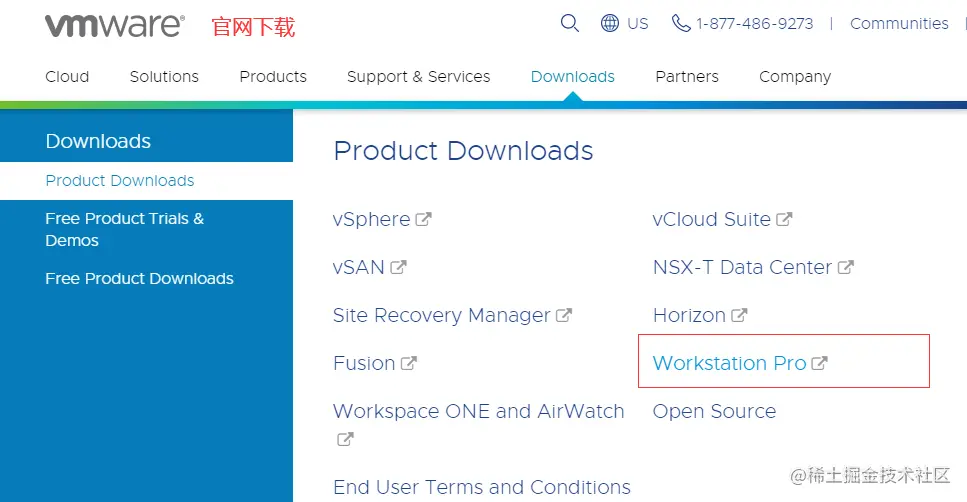Open the vSphere download link
967x502 pixels.
[x=371, y=220]
